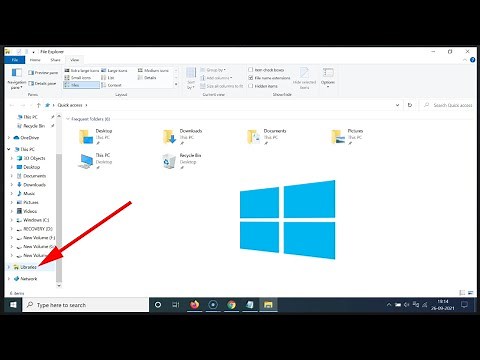Open Documents folder tile
Viewport: 480px width, 360px height.
[267, 137]
